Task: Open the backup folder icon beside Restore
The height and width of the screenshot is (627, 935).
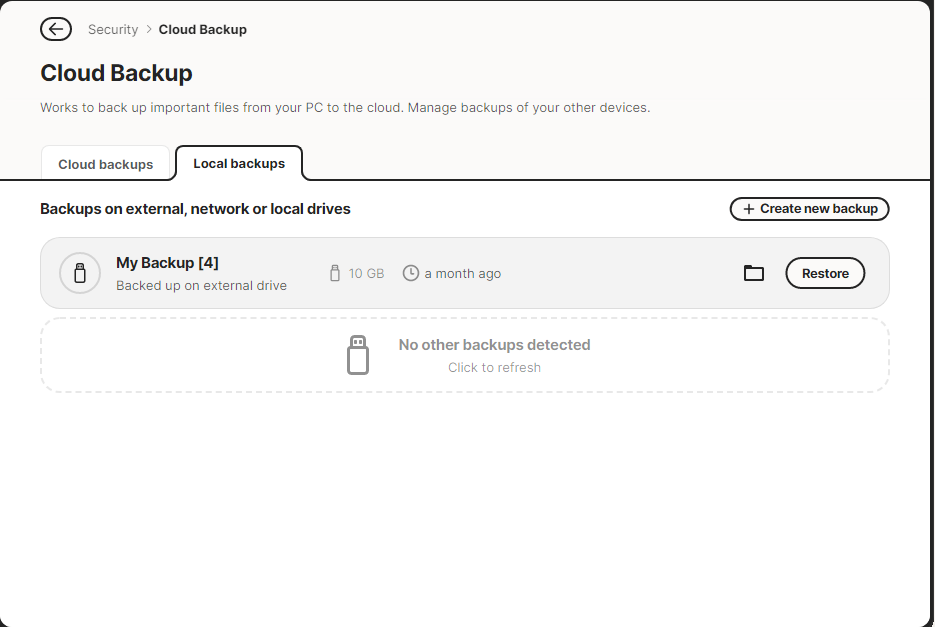Action: (754, 273)
